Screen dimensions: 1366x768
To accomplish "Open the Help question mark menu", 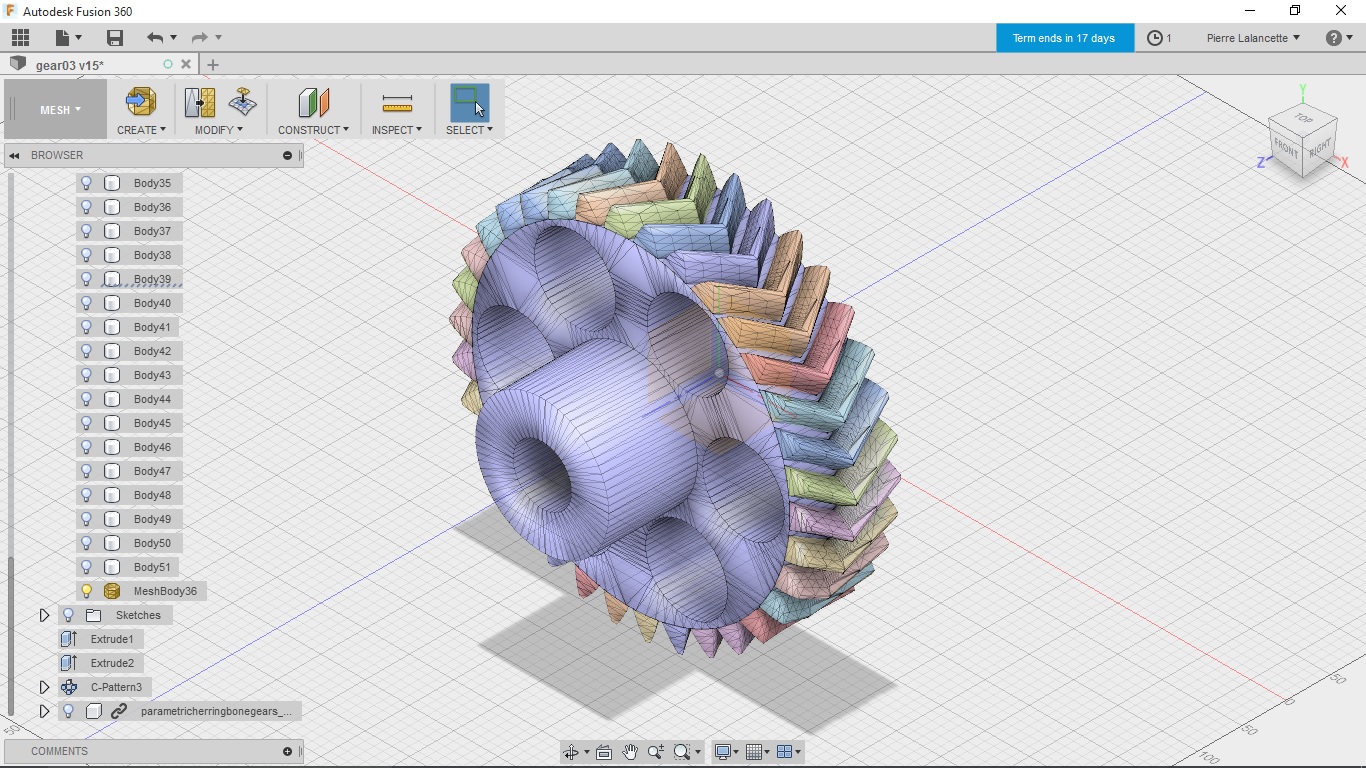I will [x=1334, y=38].
